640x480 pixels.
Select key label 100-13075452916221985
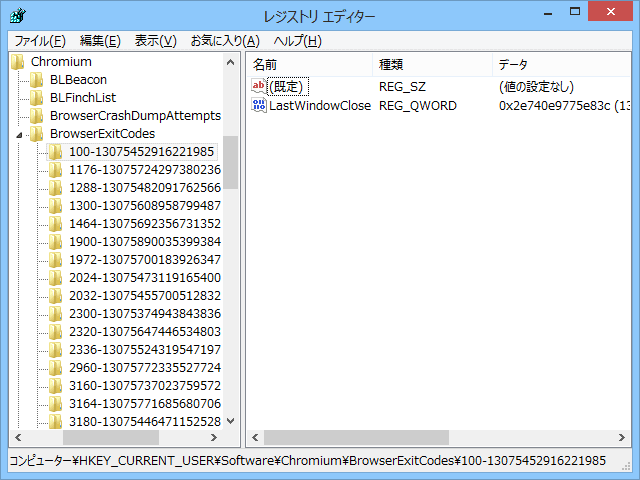pyautogui.click(x=141, y=152)
